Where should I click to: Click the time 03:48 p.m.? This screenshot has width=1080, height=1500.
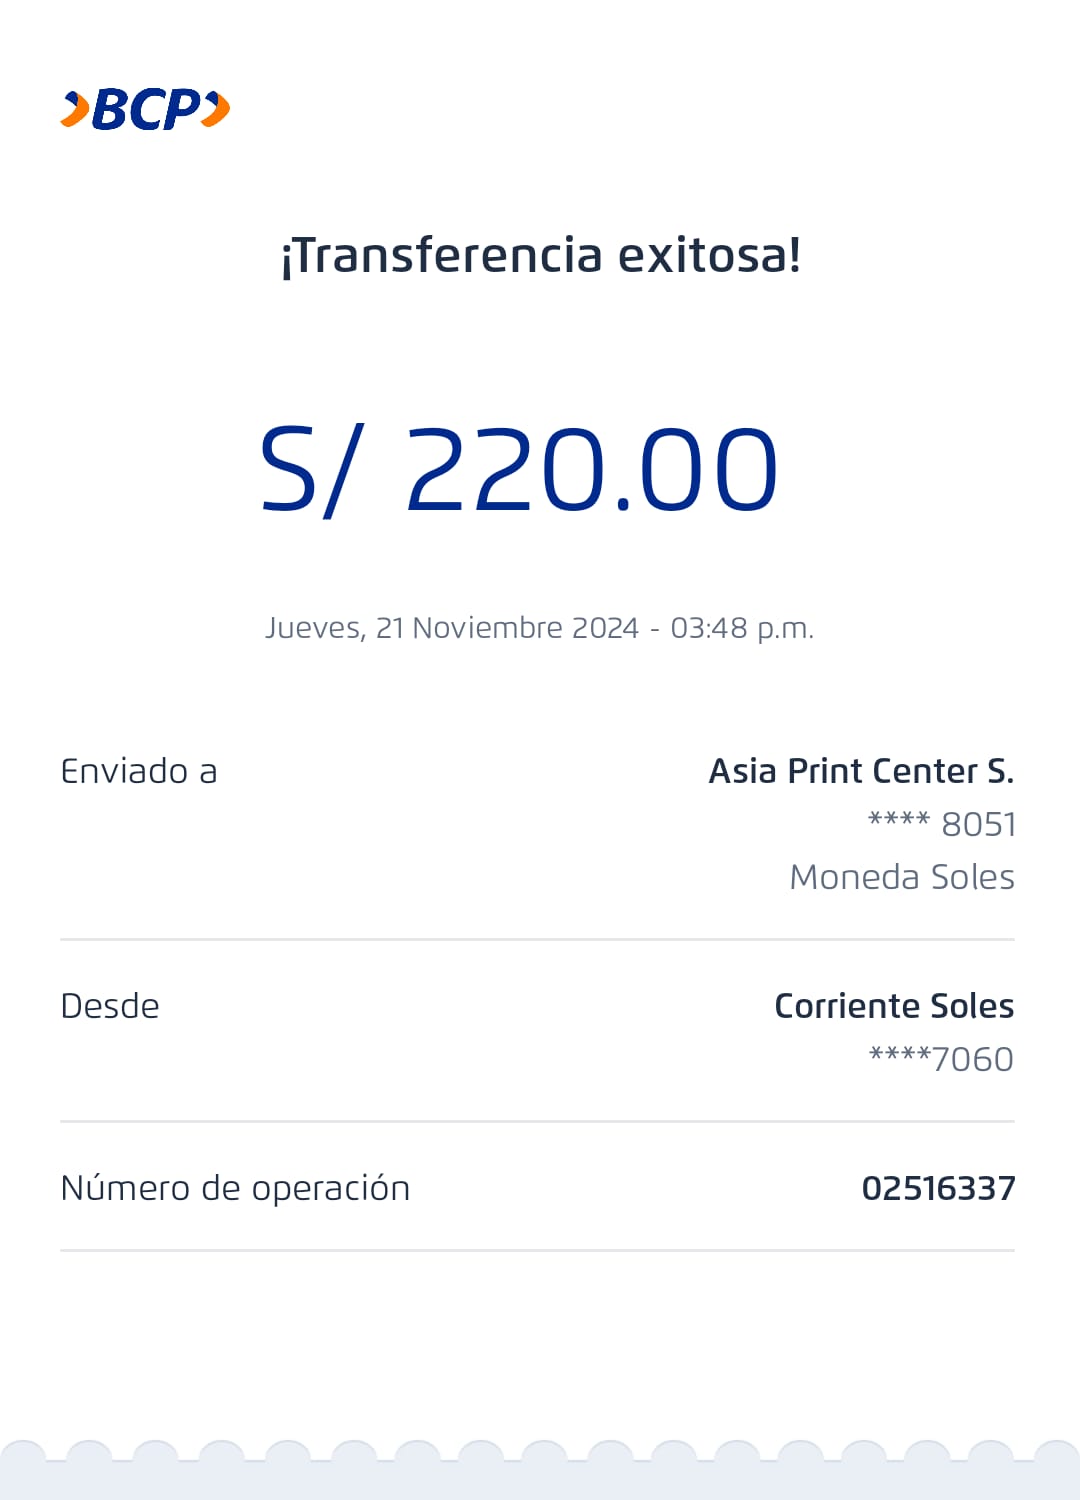pos(742,628)
